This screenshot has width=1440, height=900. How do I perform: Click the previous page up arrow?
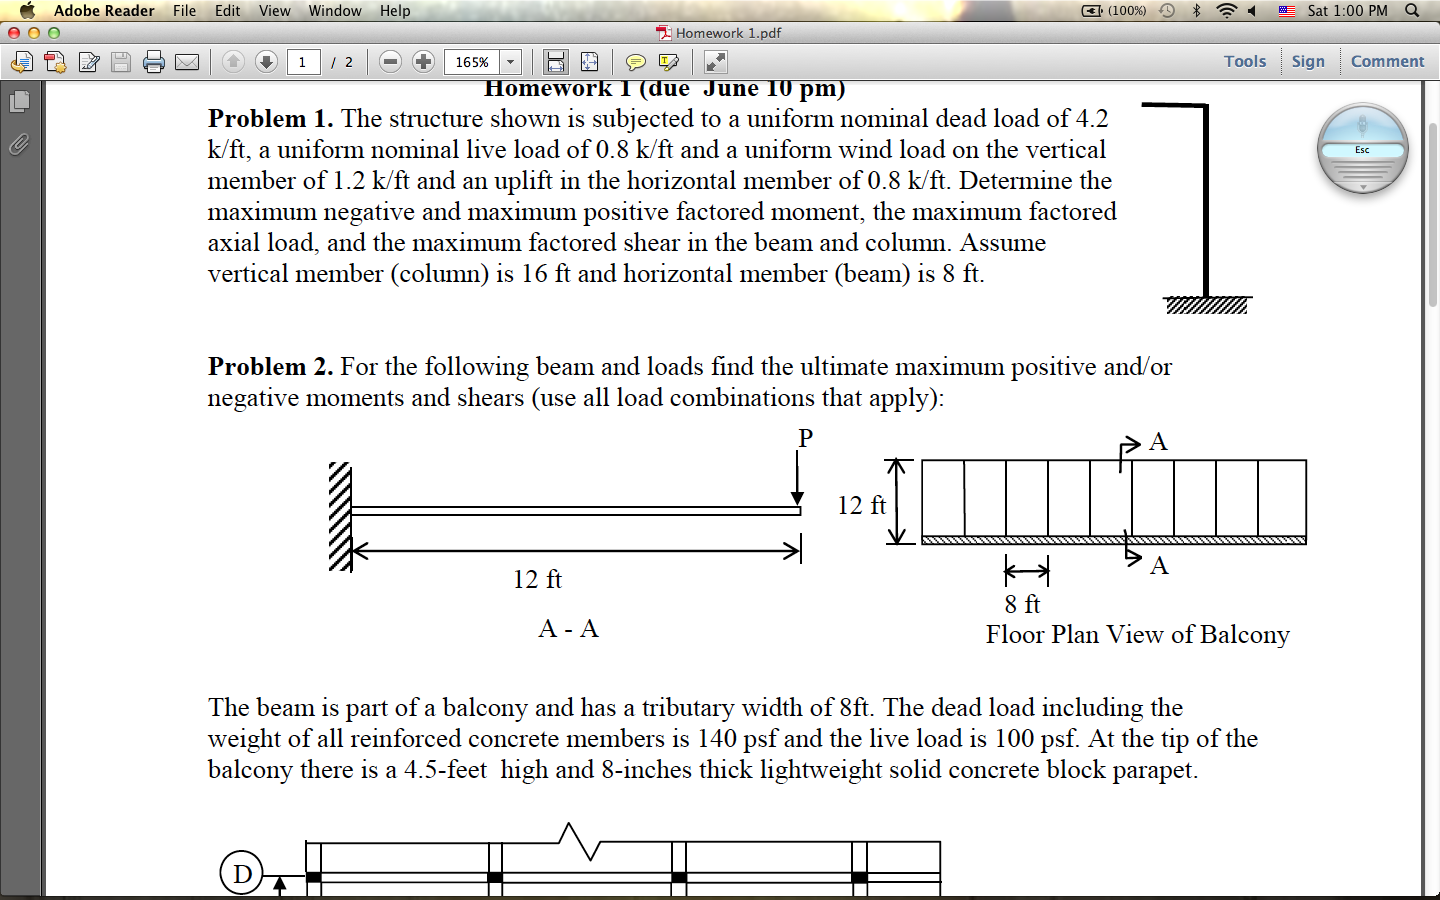pyautogui.click(x=232, y=61)
